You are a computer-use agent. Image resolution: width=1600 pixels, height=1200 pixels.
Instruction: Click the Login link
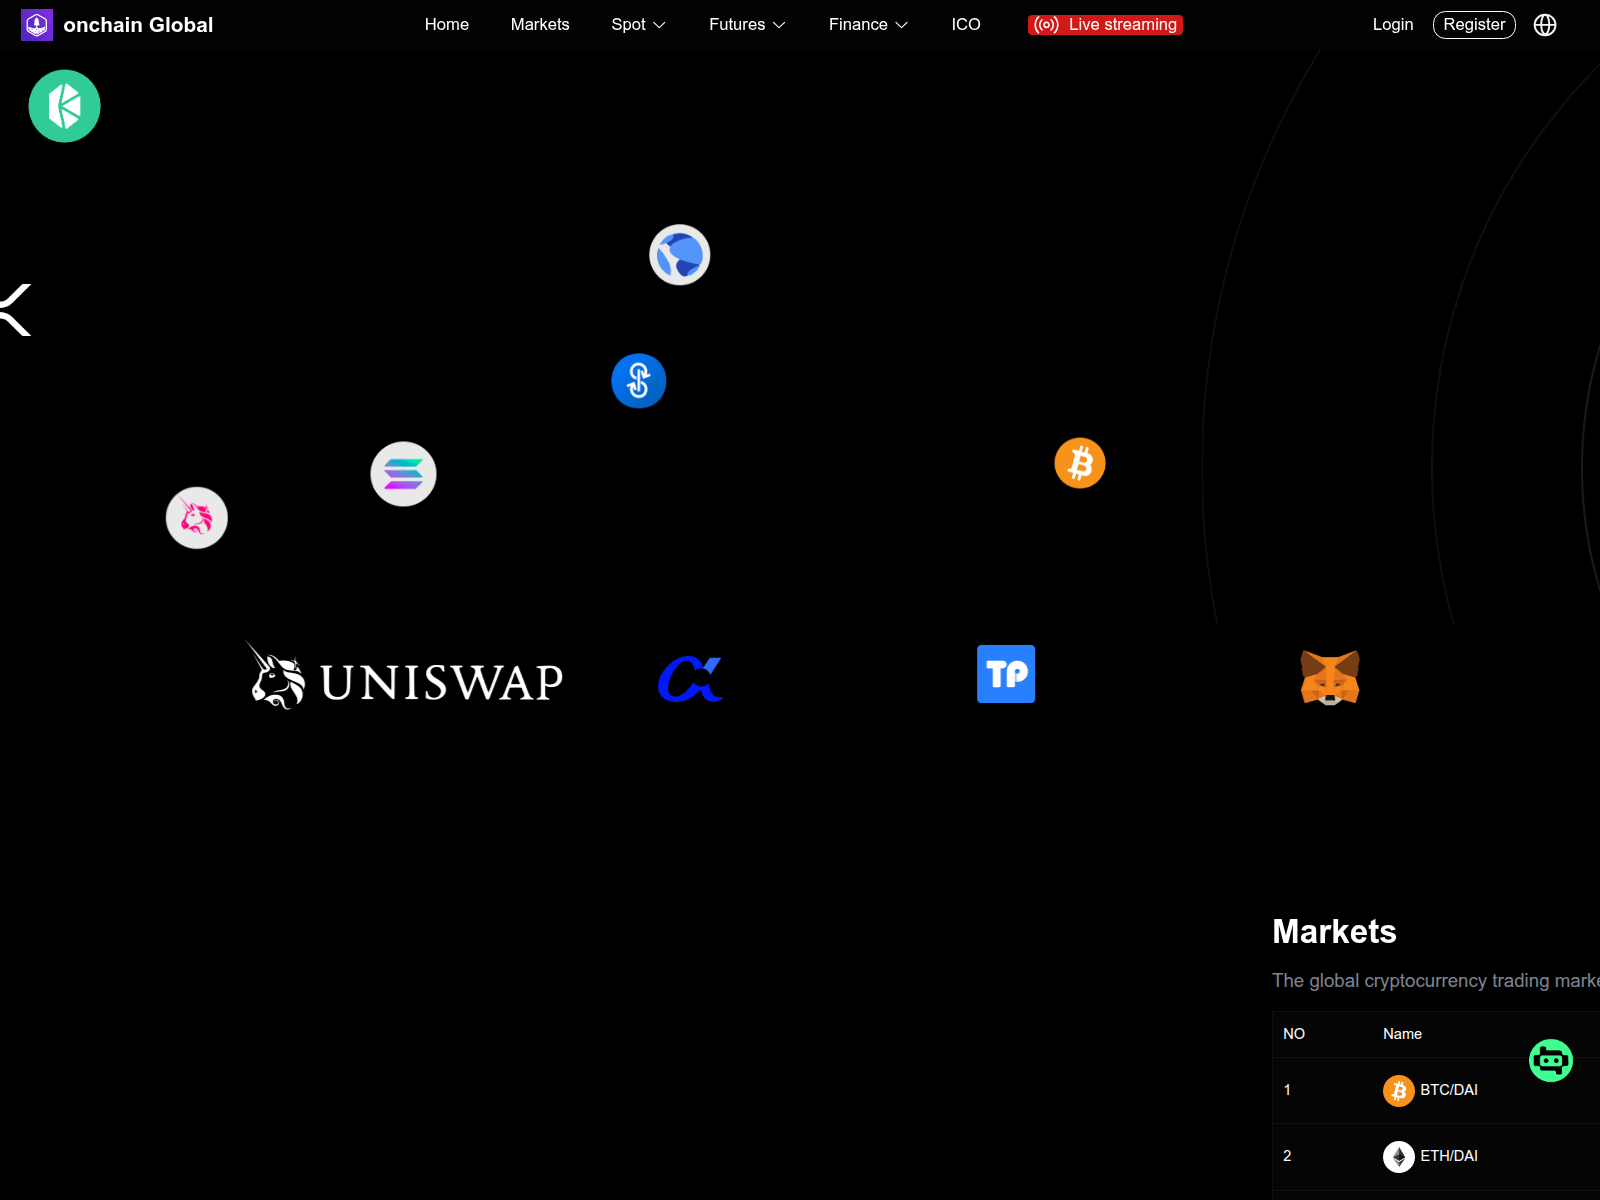point(1393,25)
